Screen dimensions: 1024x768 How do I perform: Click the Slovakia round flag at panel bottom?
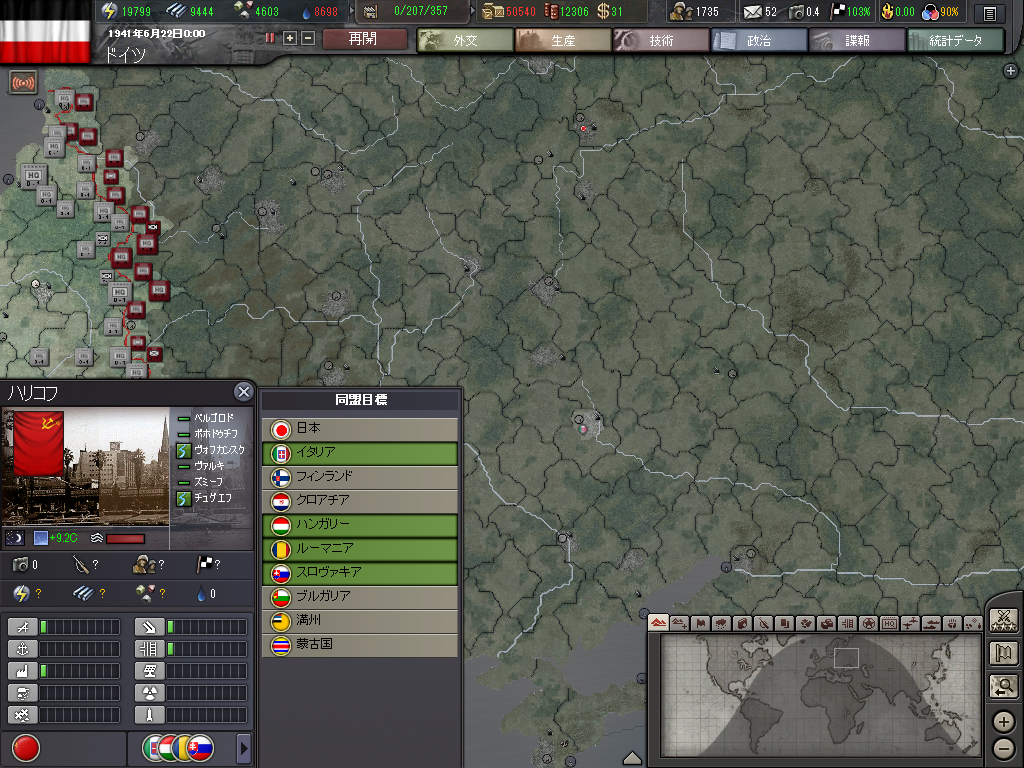point(200,748)
